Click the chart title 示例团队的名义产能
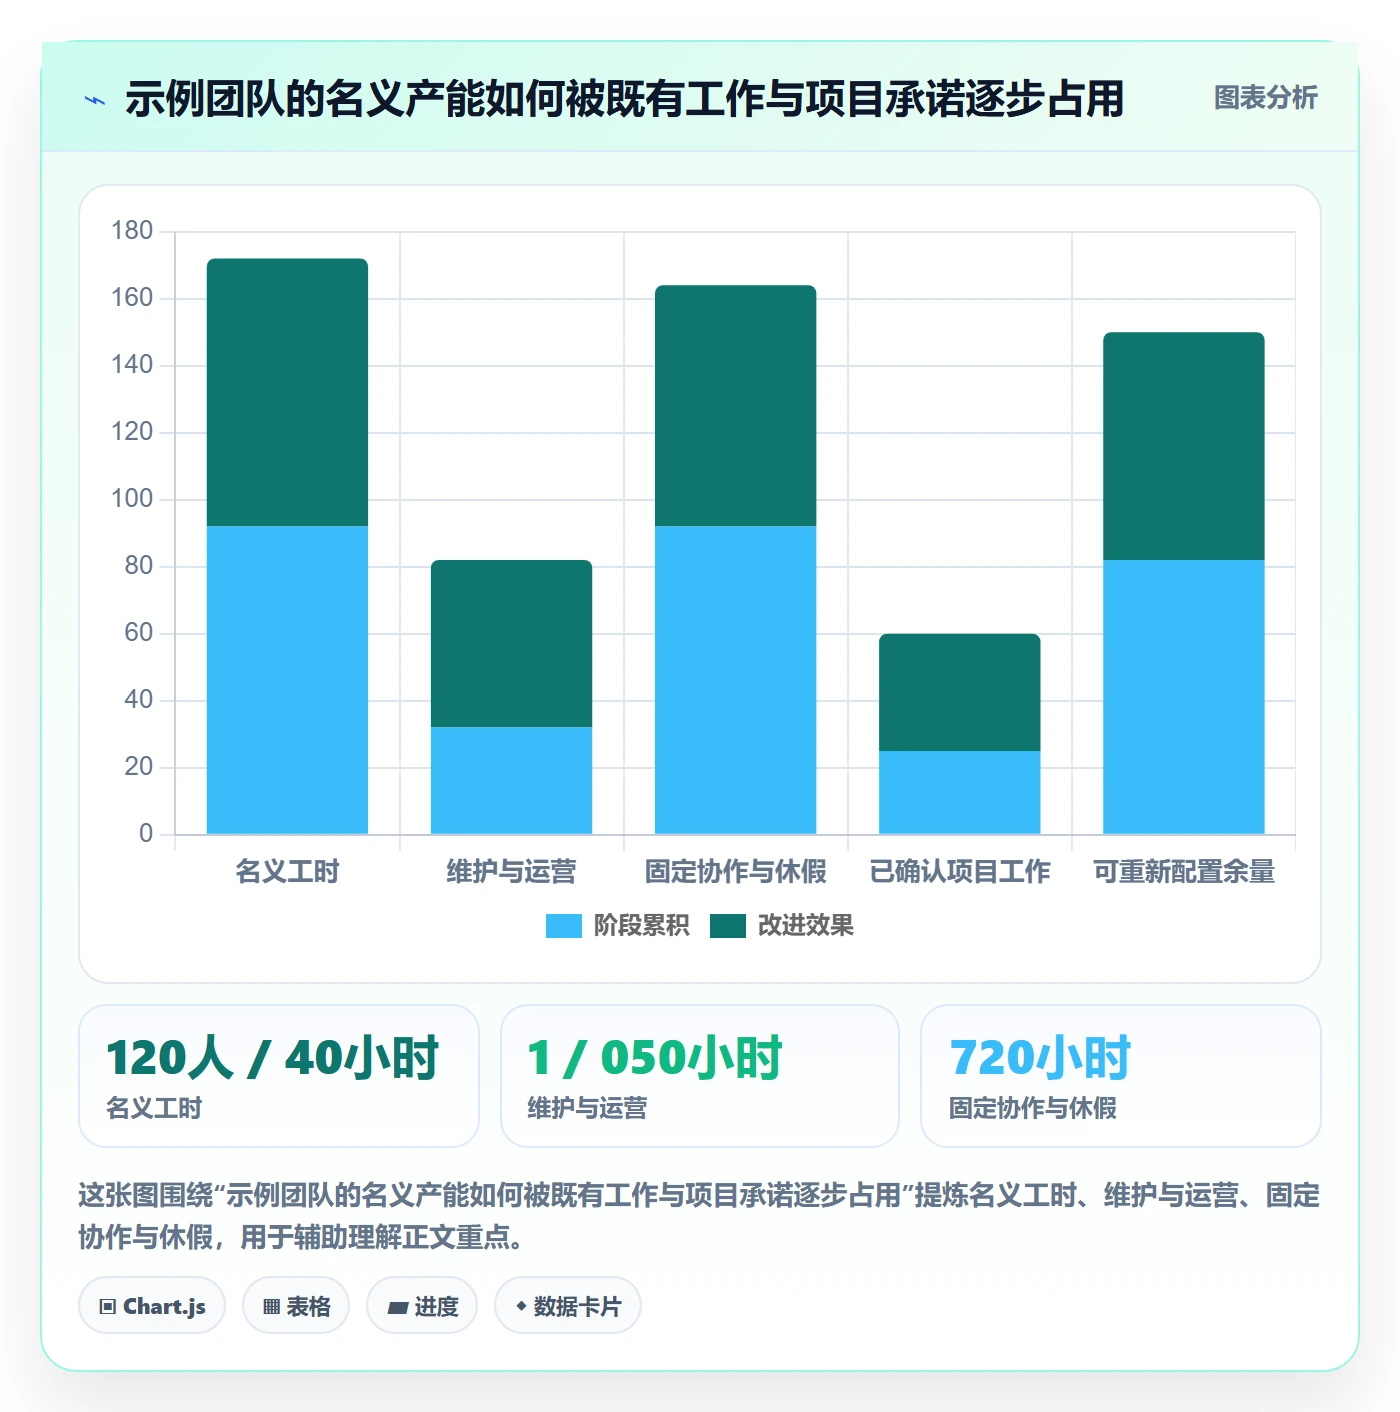The height and width of the screenshot is (1412, 1400). [625, 99]
